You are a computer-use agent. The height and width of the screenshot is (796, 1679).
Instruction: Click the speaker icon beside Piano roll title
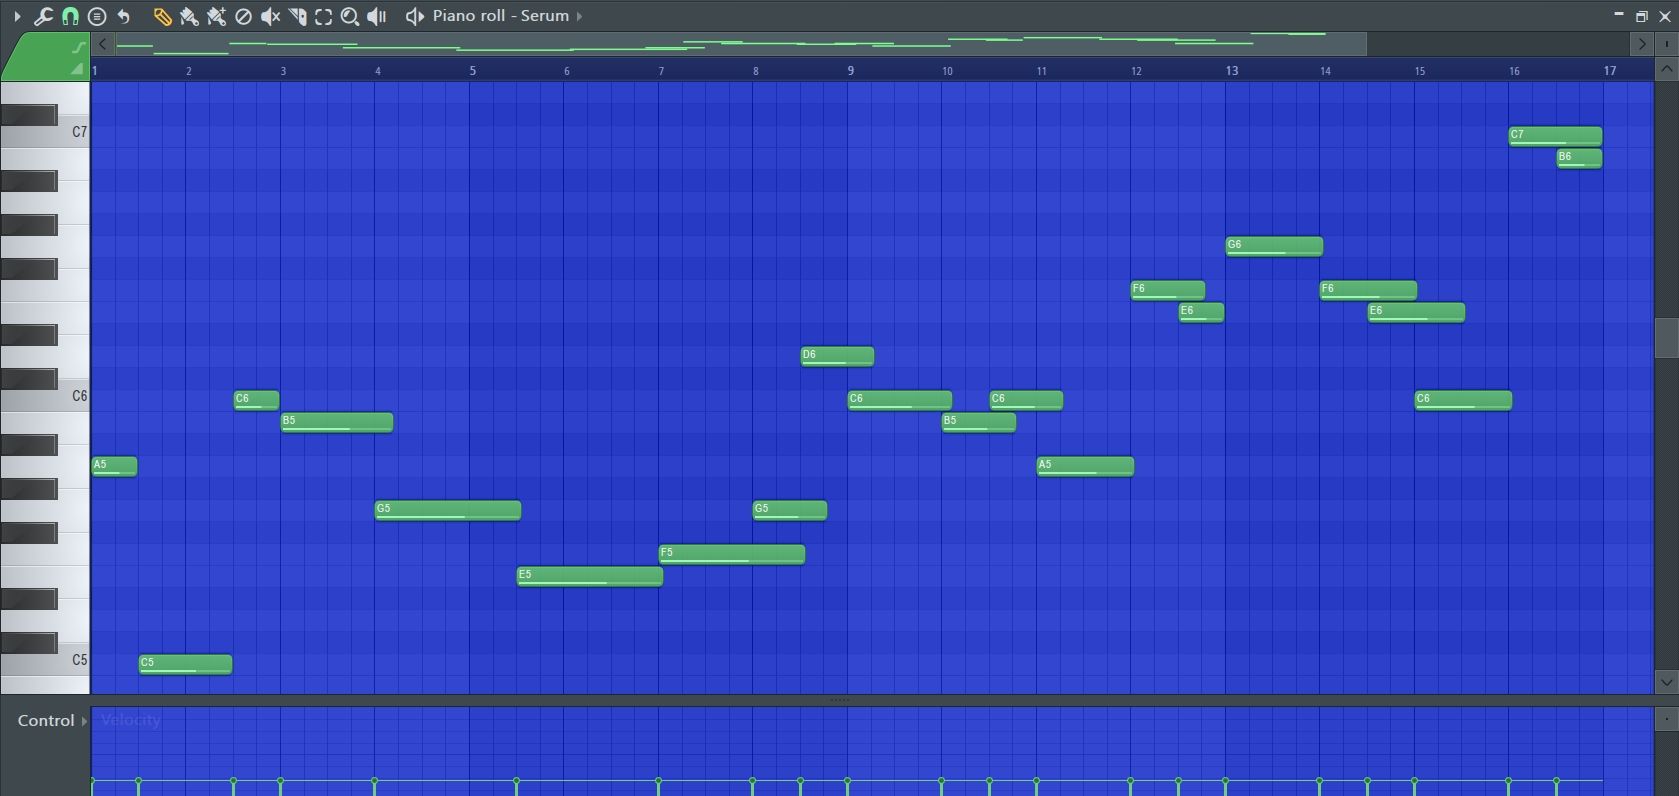pyautogui.click(x=414, y=16)
